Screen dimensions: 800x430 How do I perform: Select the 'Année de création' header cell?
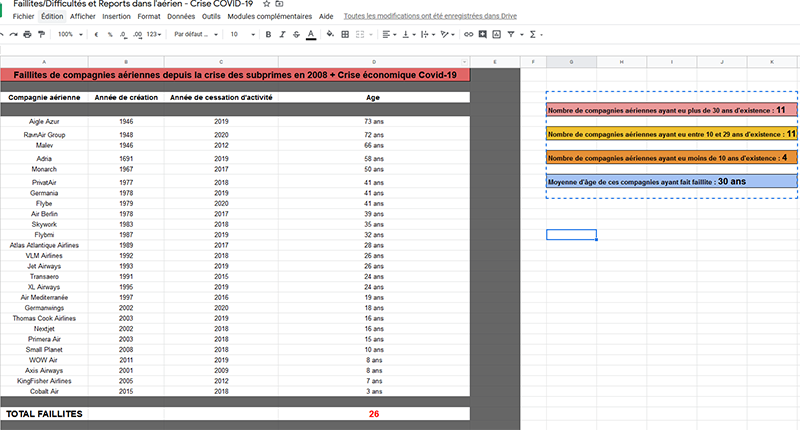pyautogui.click(x=126, y=97)
